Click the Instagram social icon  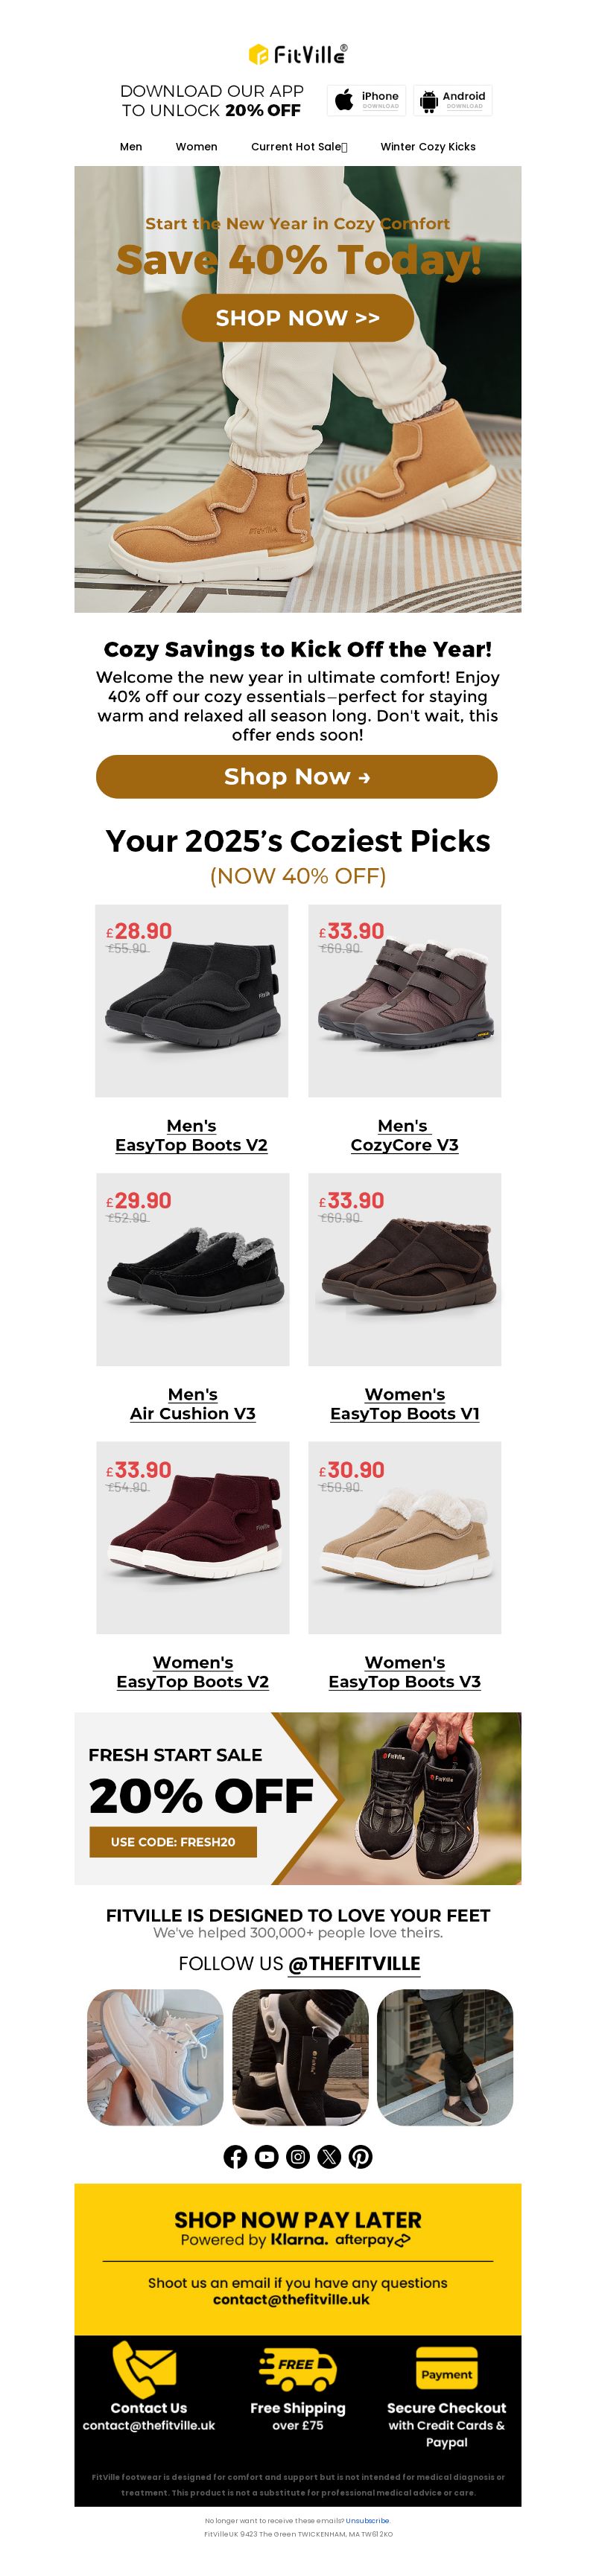point(298,2156)
